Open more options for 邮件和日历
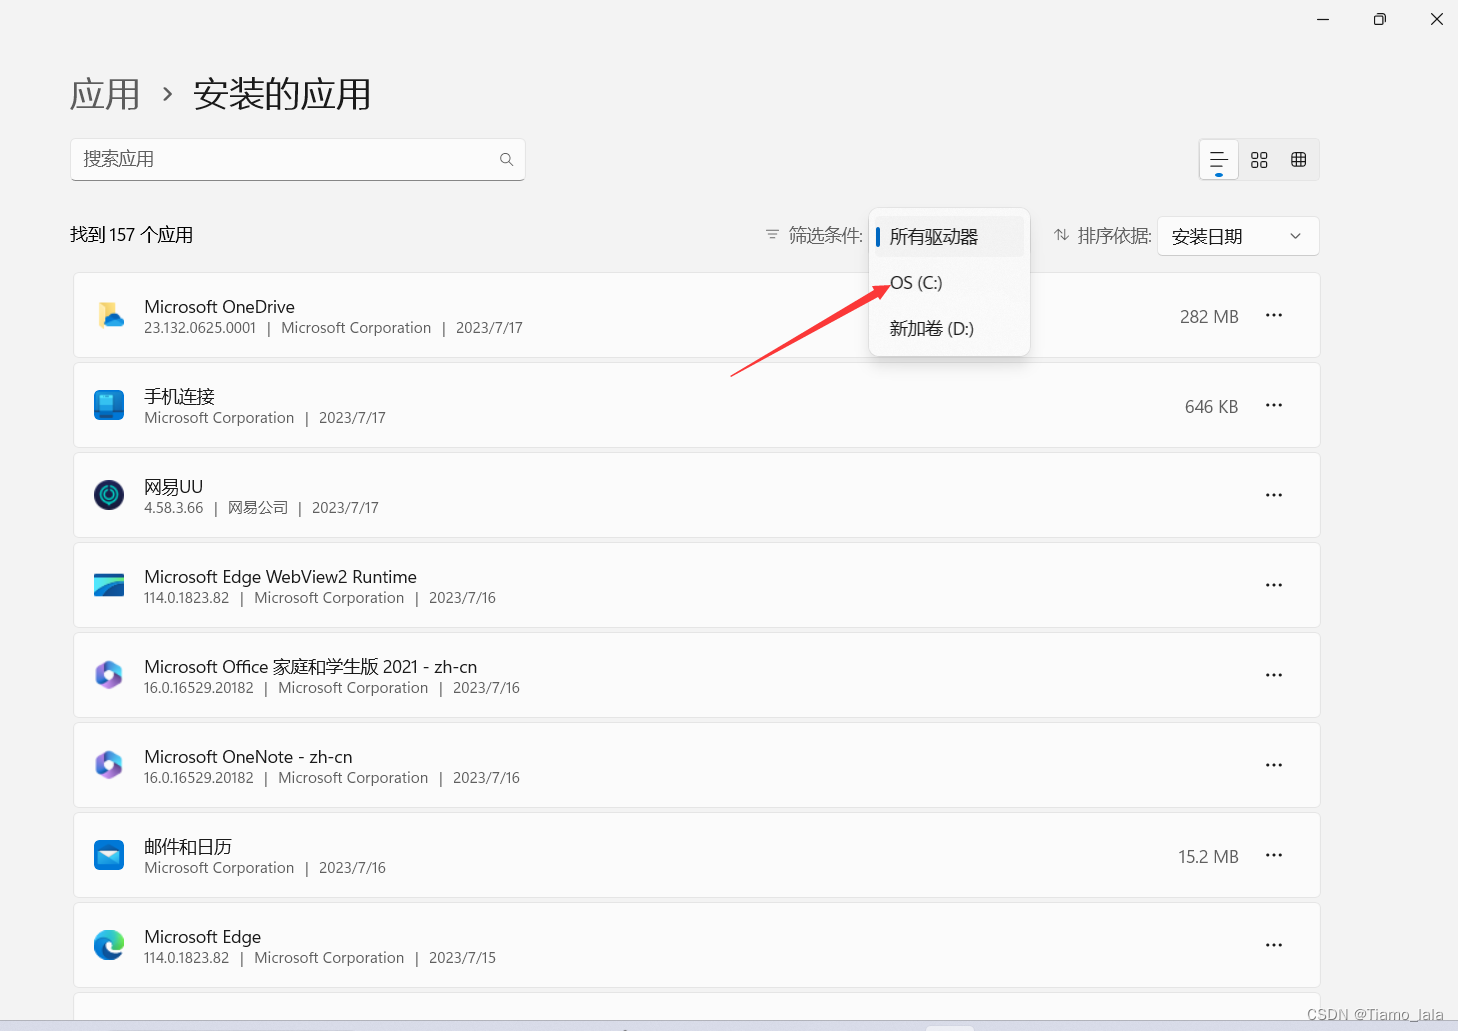The width and height of the screenshot is (1458, 1031). pyautogui.click(x=1274, y=855)
